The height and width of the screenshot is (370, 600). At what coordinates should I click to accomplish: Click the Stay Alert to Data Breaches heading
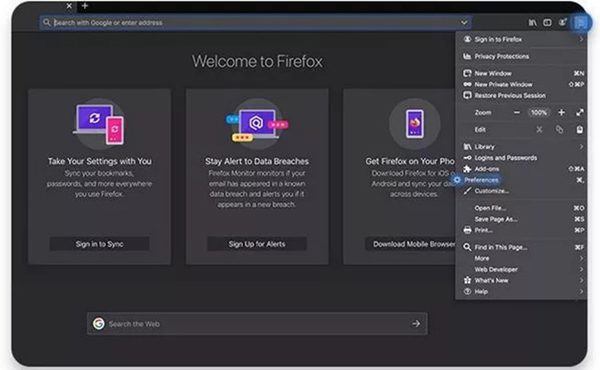tap(257, 161)
